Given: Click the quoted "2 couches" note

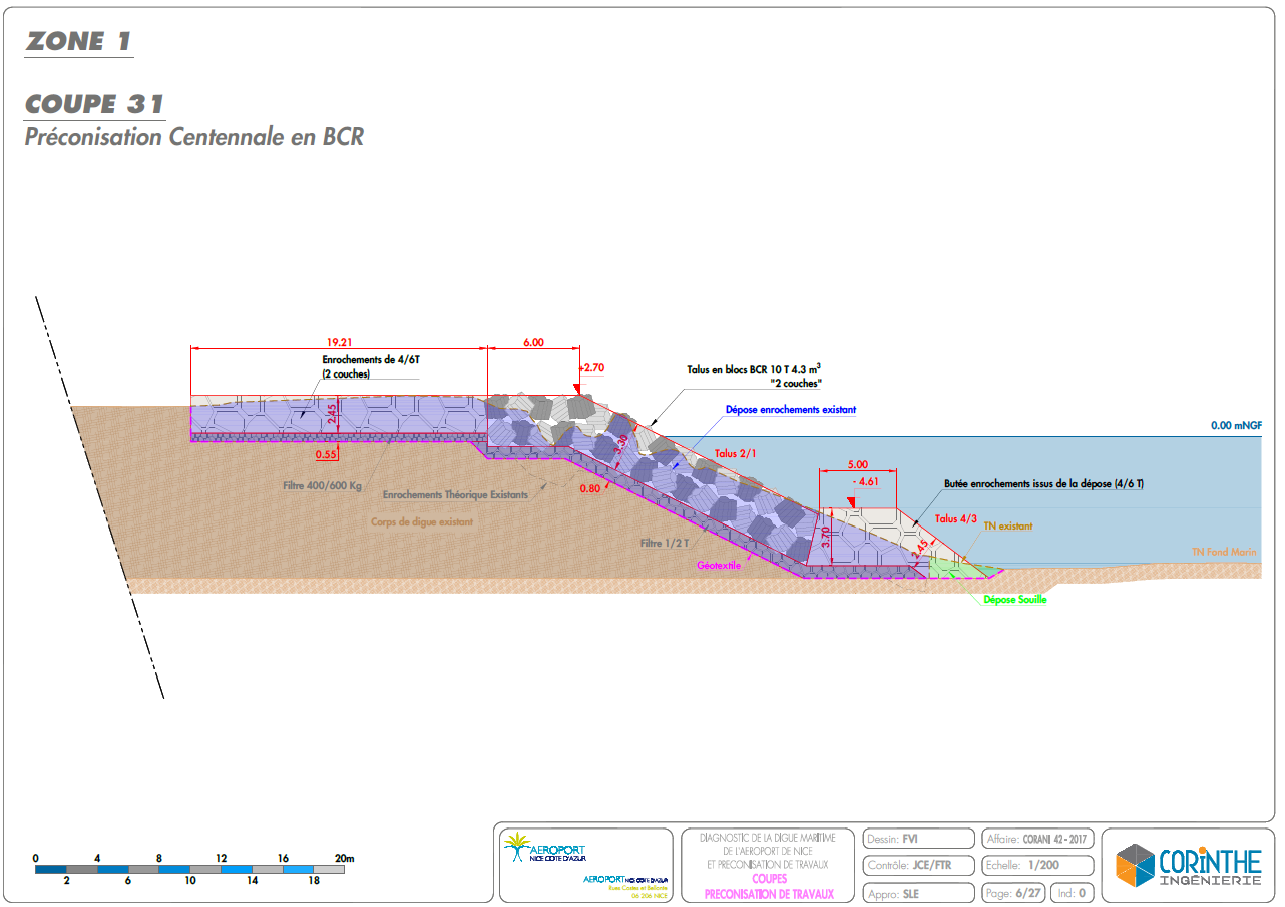Looking at the screenshot, I should pos(796,384).
